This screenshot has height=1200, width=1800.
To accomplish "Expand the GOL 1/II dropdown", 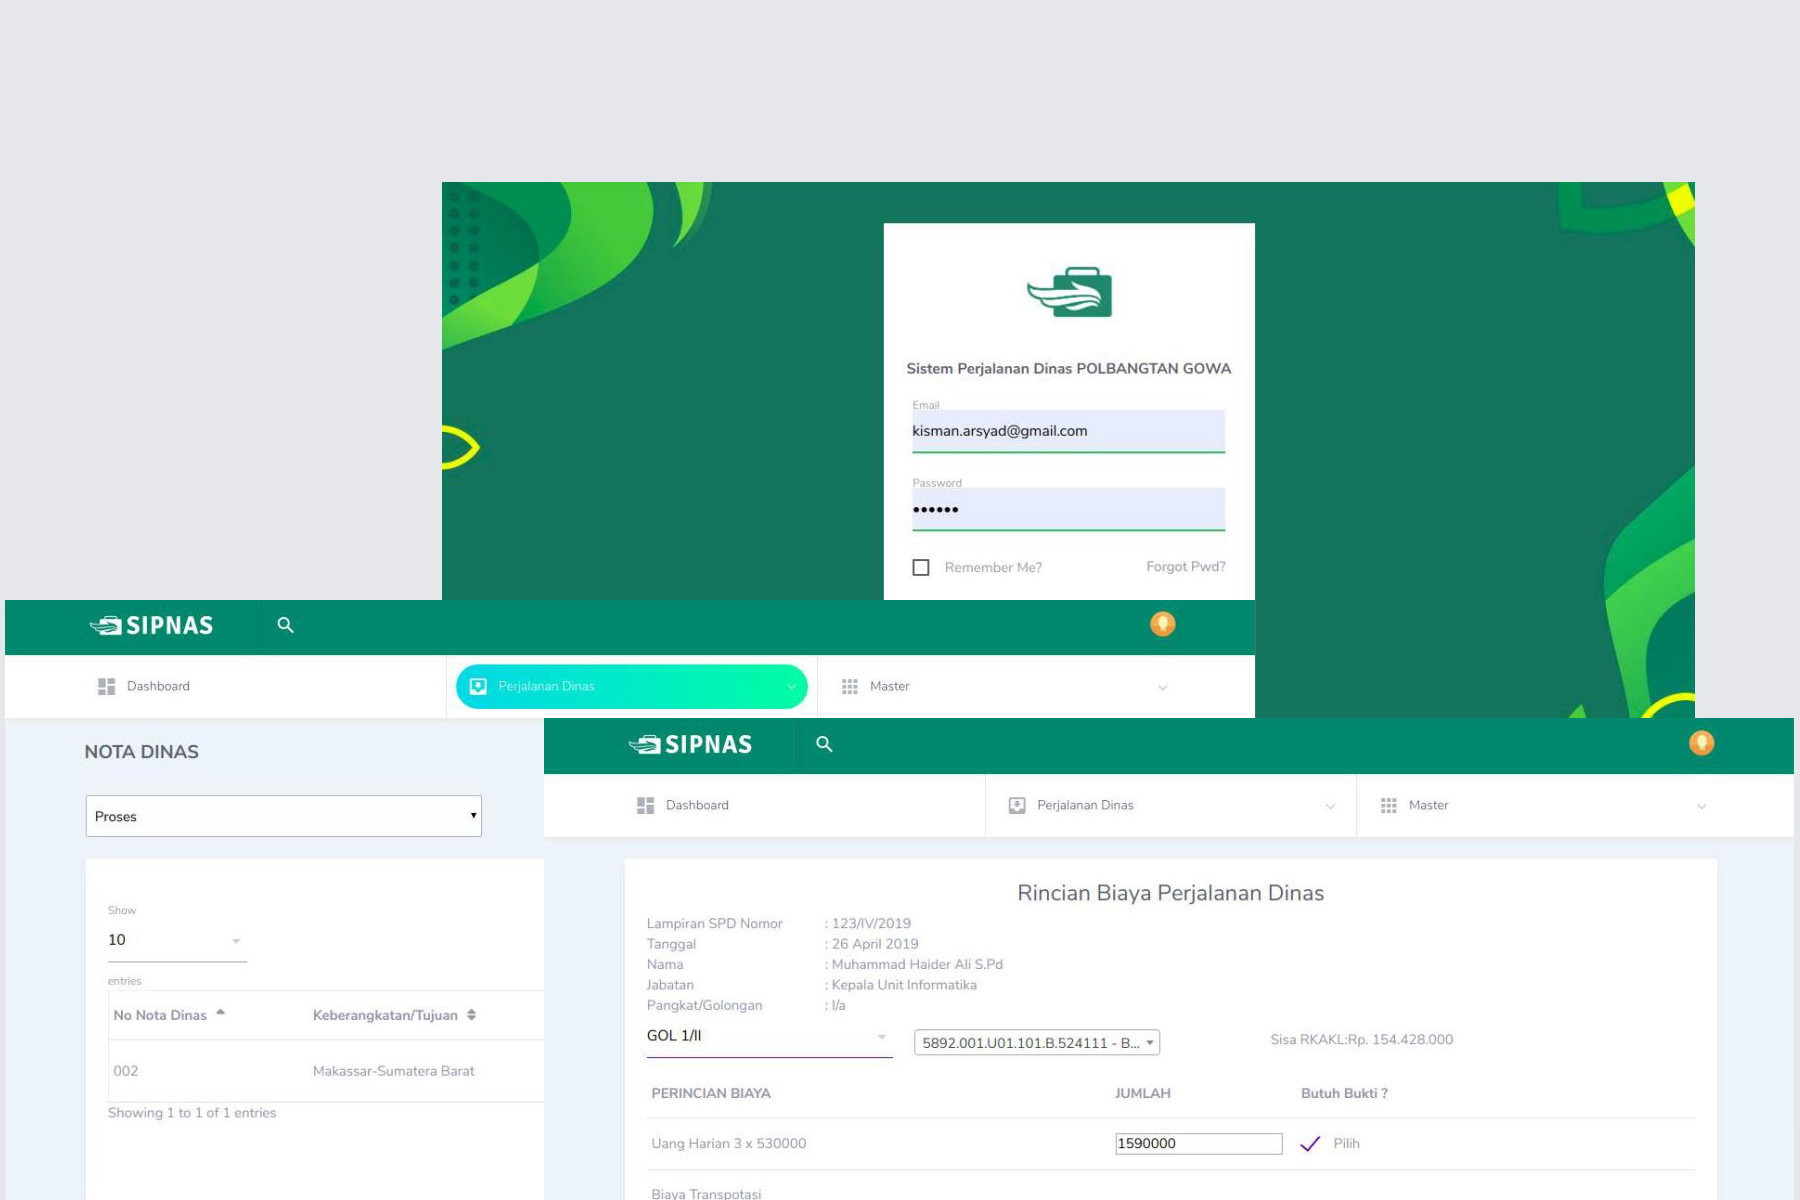I will (769, 1037).
